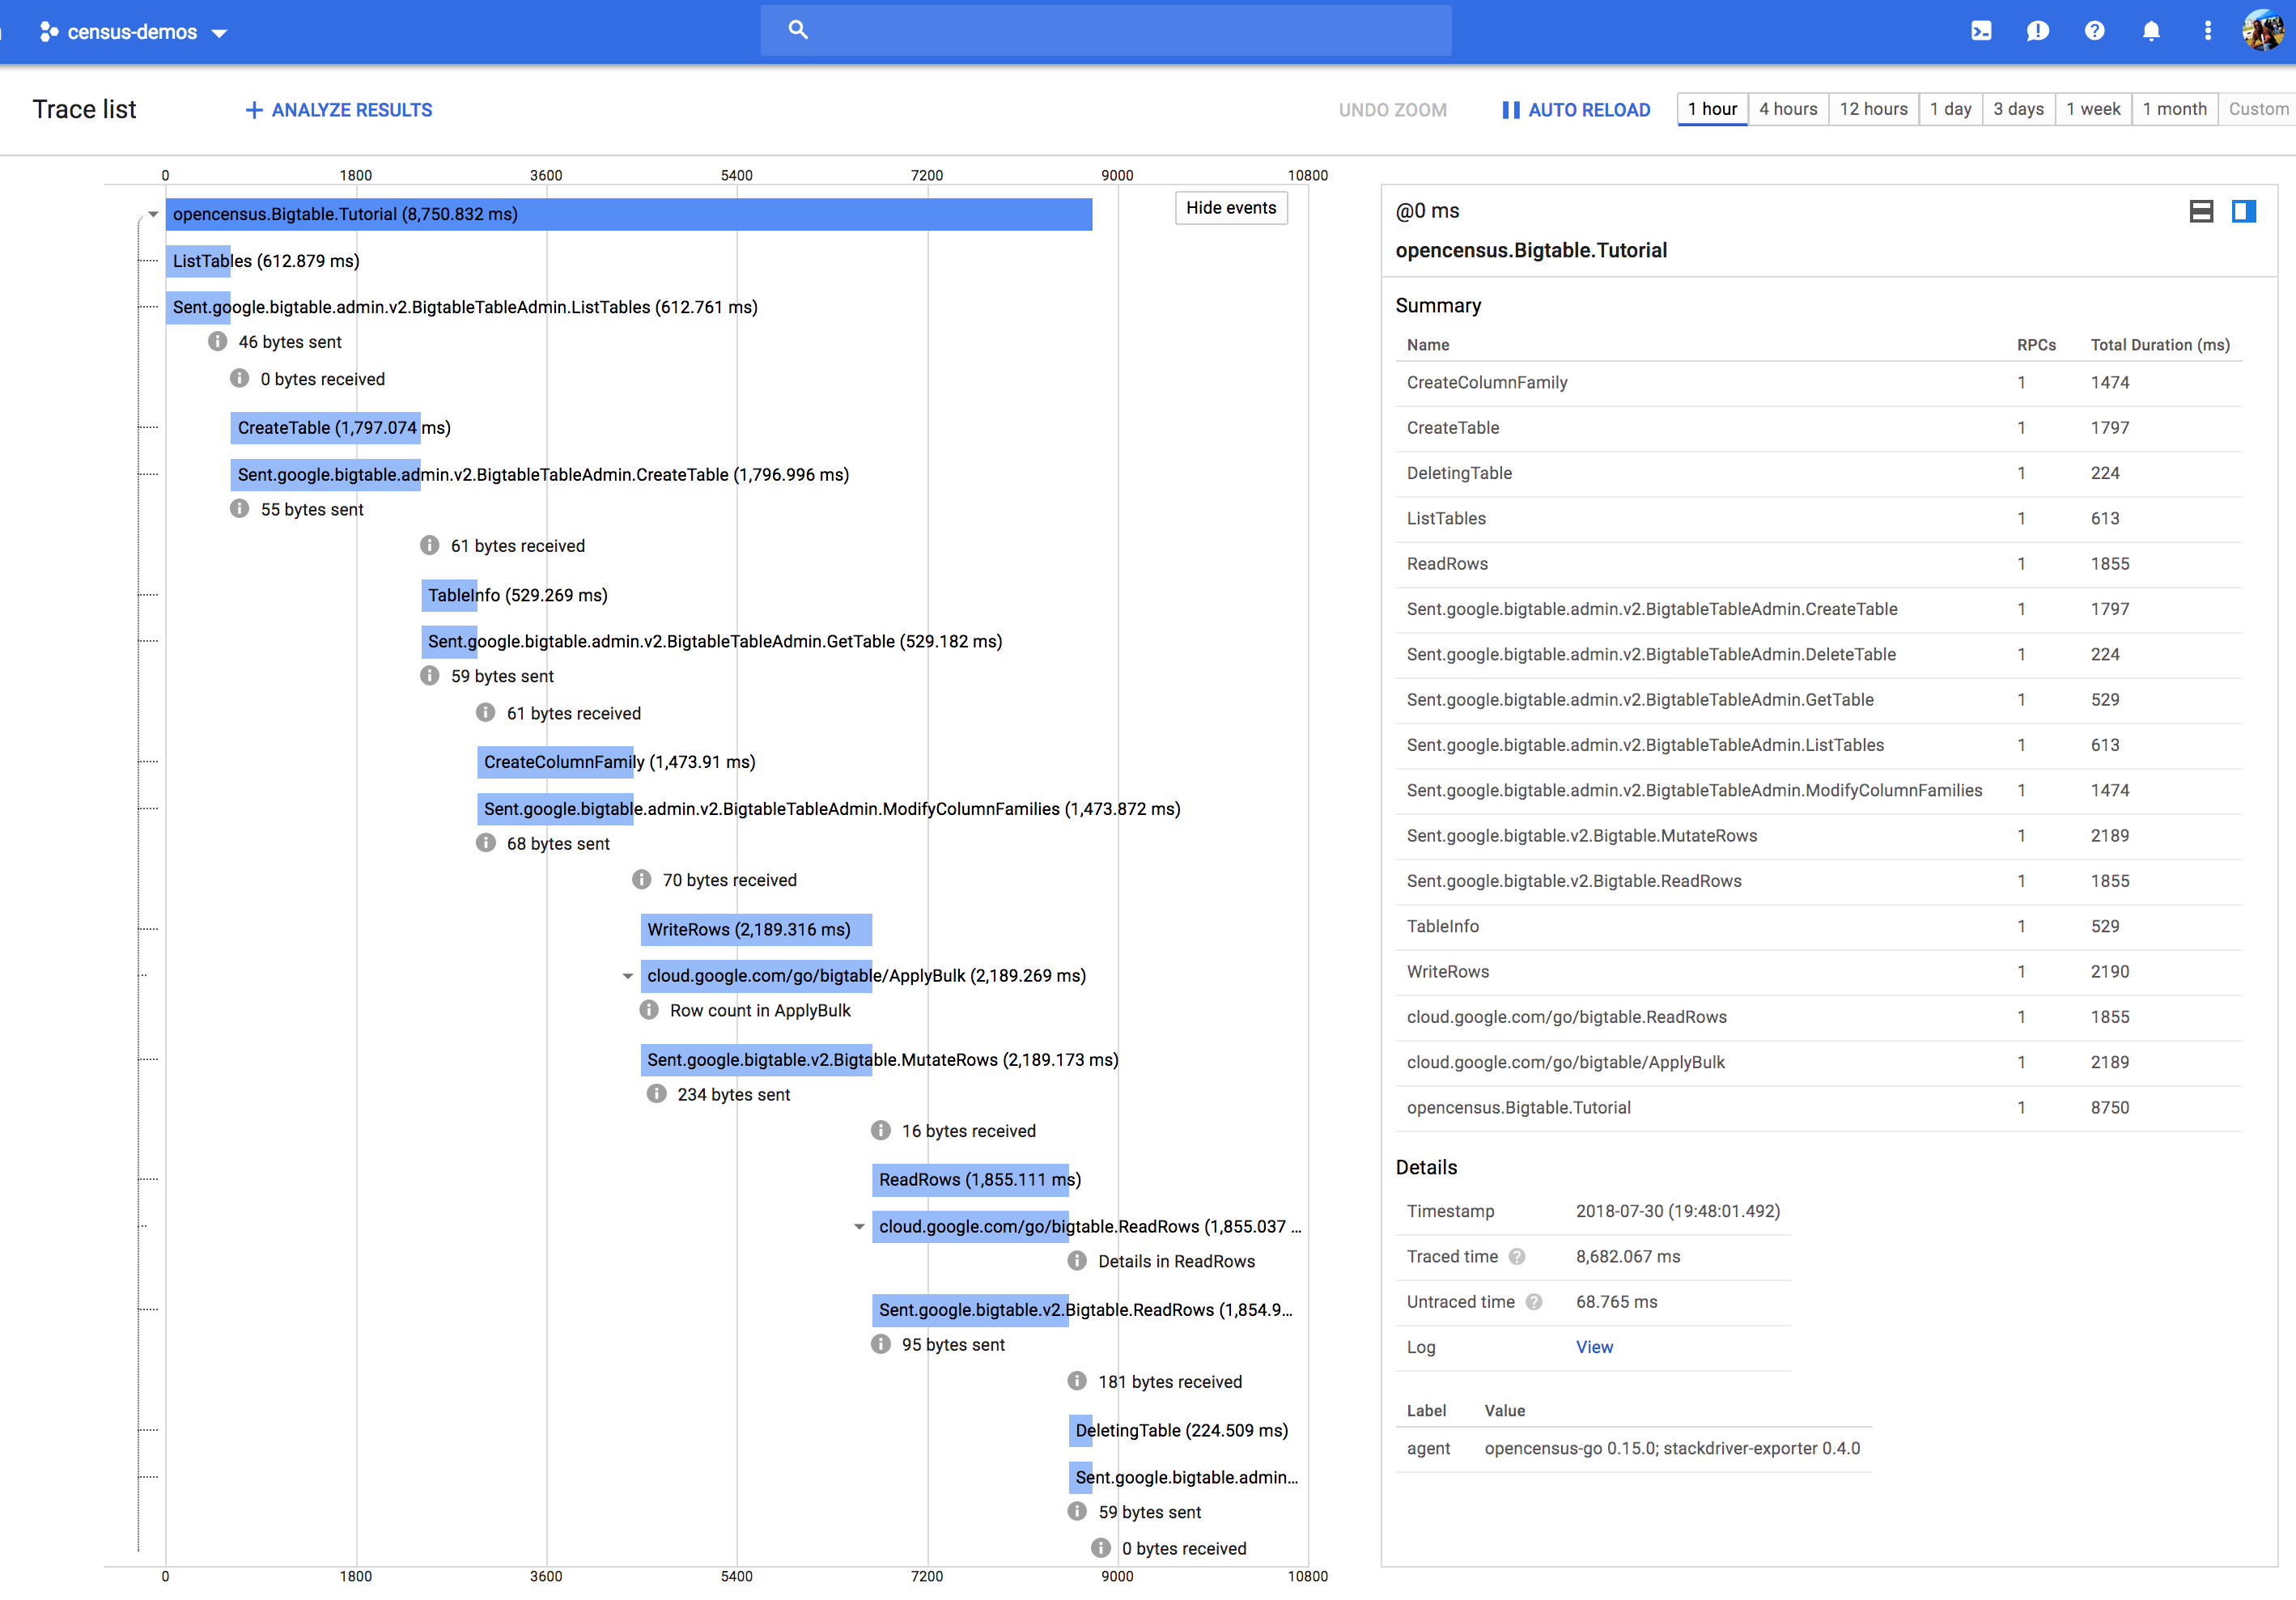Click the Log View link
This screenshot has height=1600, width=2296.
point(1594,1347)
